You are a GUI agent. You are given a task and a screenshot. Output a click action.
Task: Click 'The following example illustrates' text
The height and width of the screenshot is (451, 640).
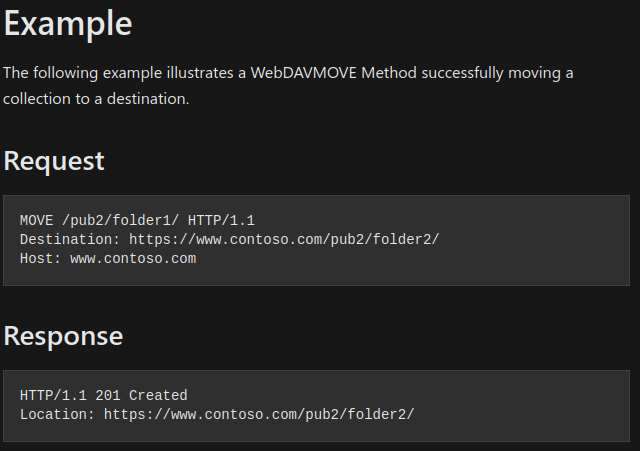tap(118, 73)
